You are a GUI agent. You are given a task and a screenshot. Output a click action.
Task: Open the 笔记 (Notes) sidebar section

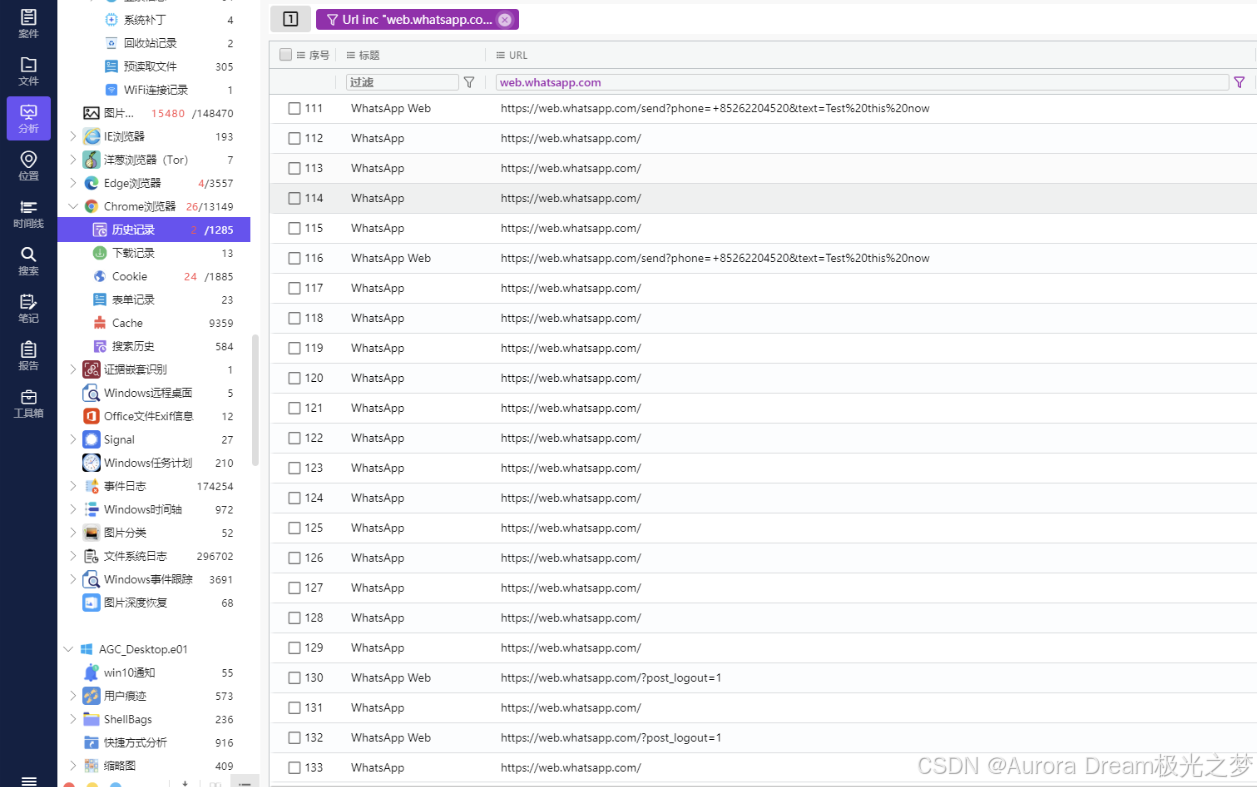pyautogui.click(x=28, y=308)
